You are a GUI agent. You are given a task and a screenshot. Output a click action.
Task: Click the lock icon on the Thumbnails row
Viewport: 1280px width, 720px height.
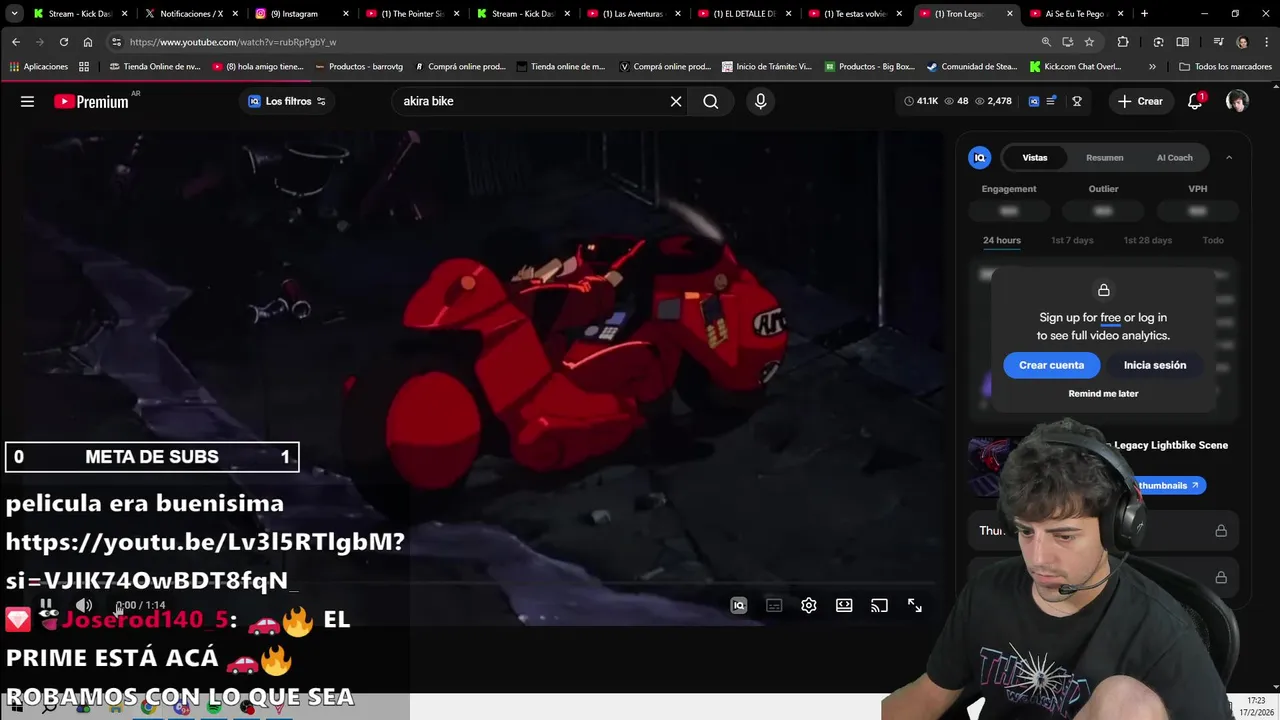pyautogui.click(x=1221, y=531)
